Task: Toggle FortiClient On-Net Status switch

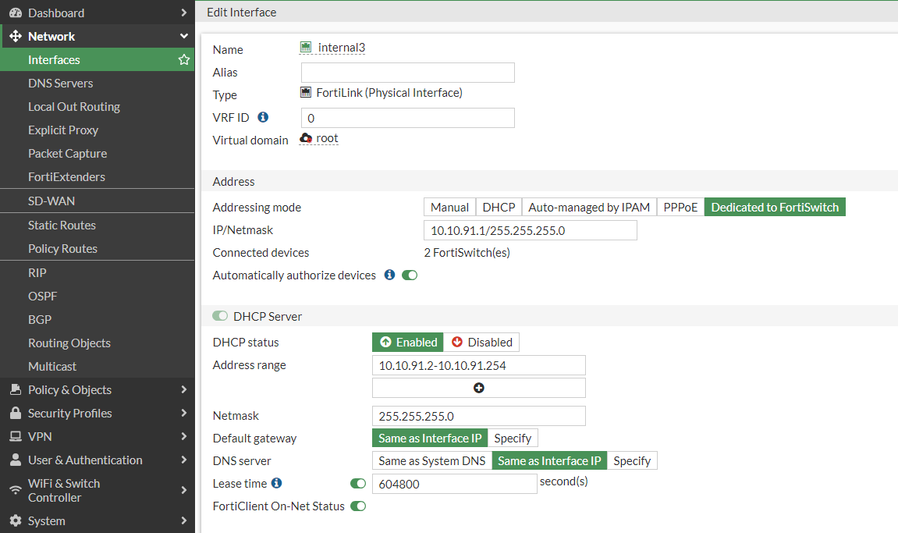Action: pyautogui.click(x=357, y=506)
